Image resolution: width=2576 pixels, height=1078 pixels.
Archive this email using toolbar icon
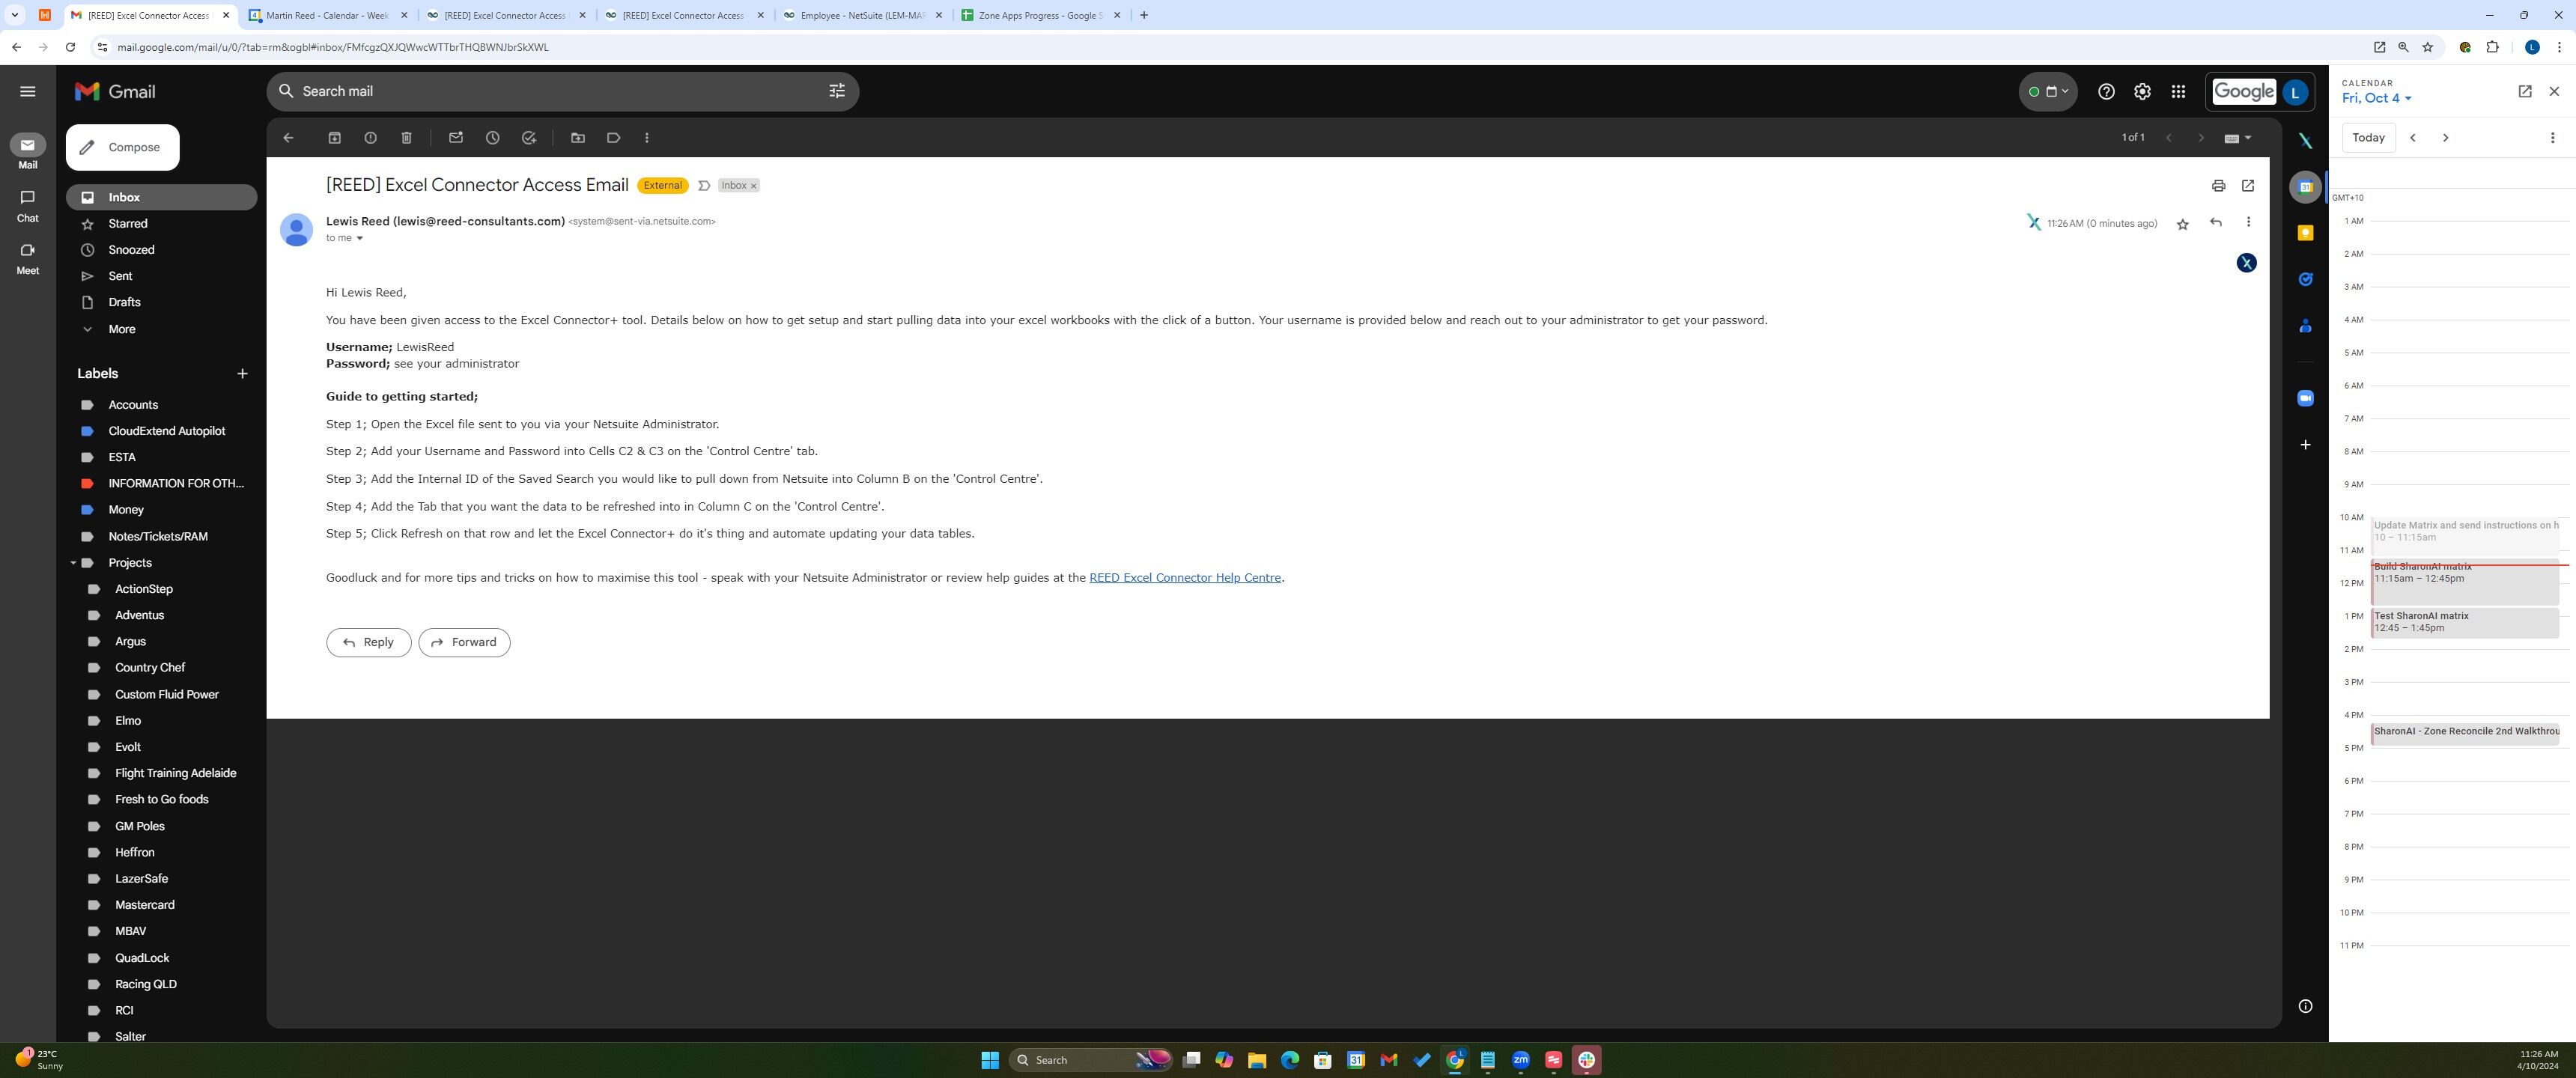pos(334,138)
